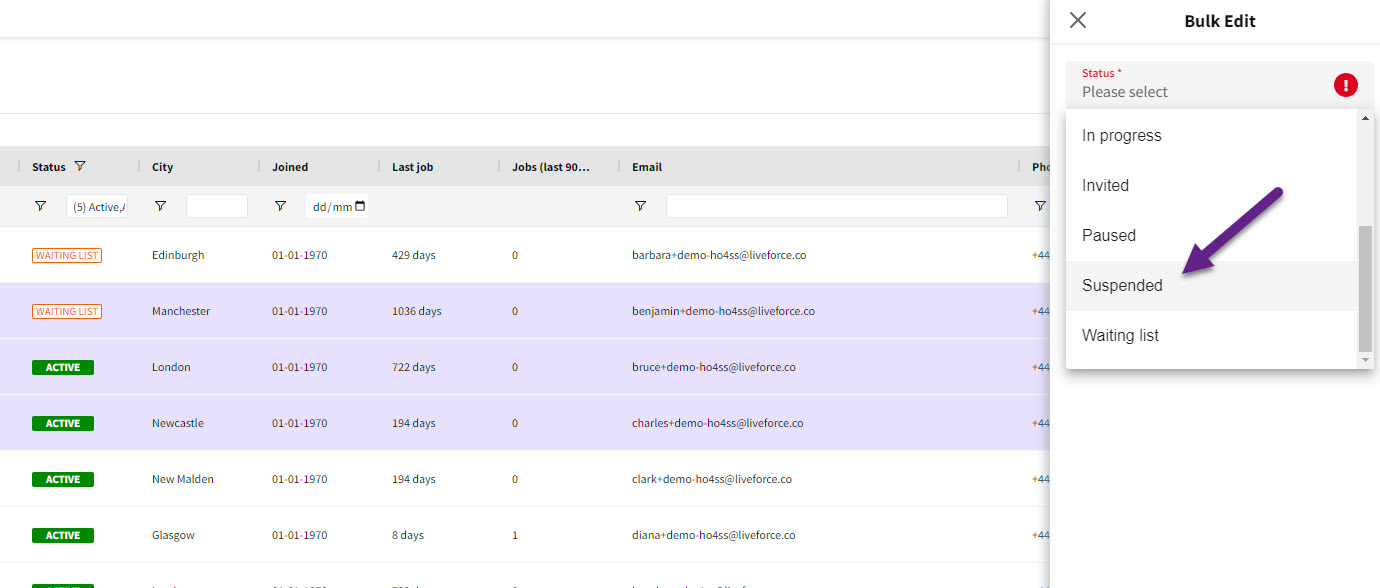The width and height of the screenshot is (1380, 588).
Task: Open the Joined column filter options icon
Action: pyautogui.click(x=280, y=206)
